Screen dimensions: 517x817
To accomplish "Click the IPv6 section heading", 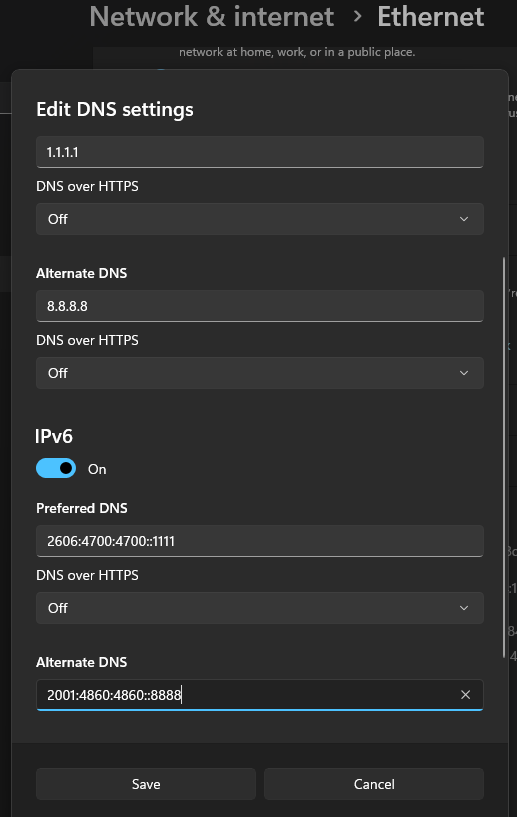I will tap(54, 436).
